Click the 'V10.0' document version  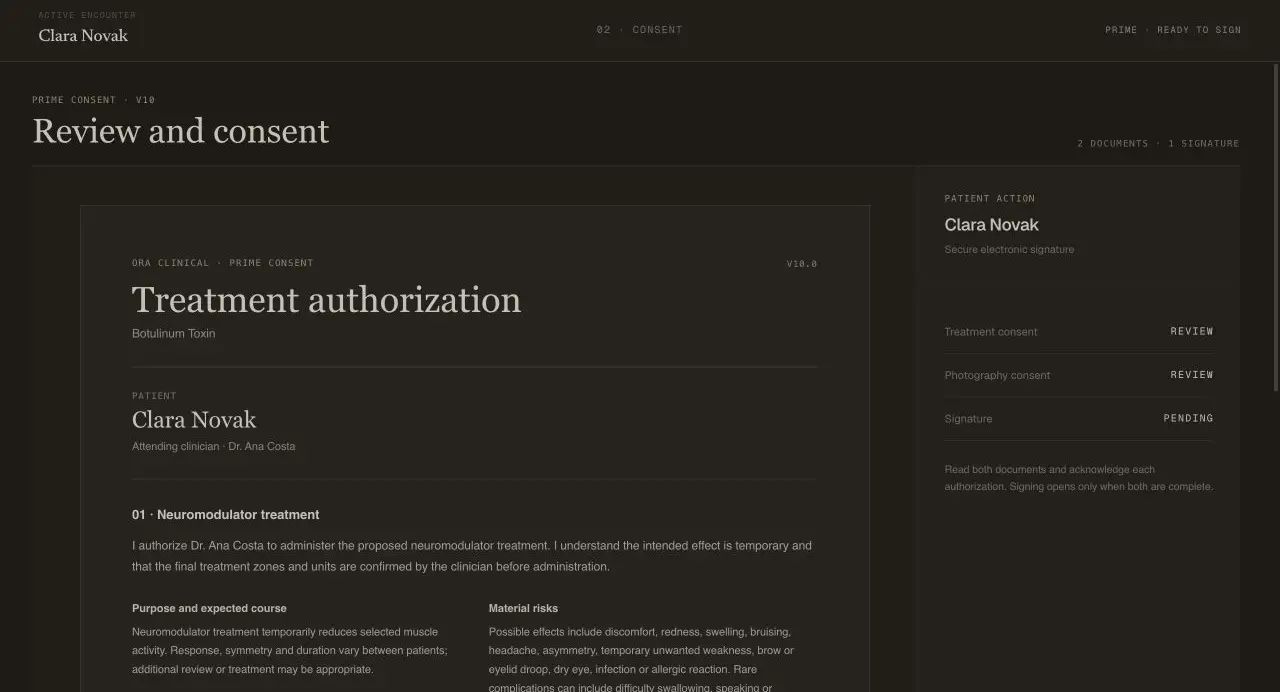pyautogui.click(x=802, y=264)
